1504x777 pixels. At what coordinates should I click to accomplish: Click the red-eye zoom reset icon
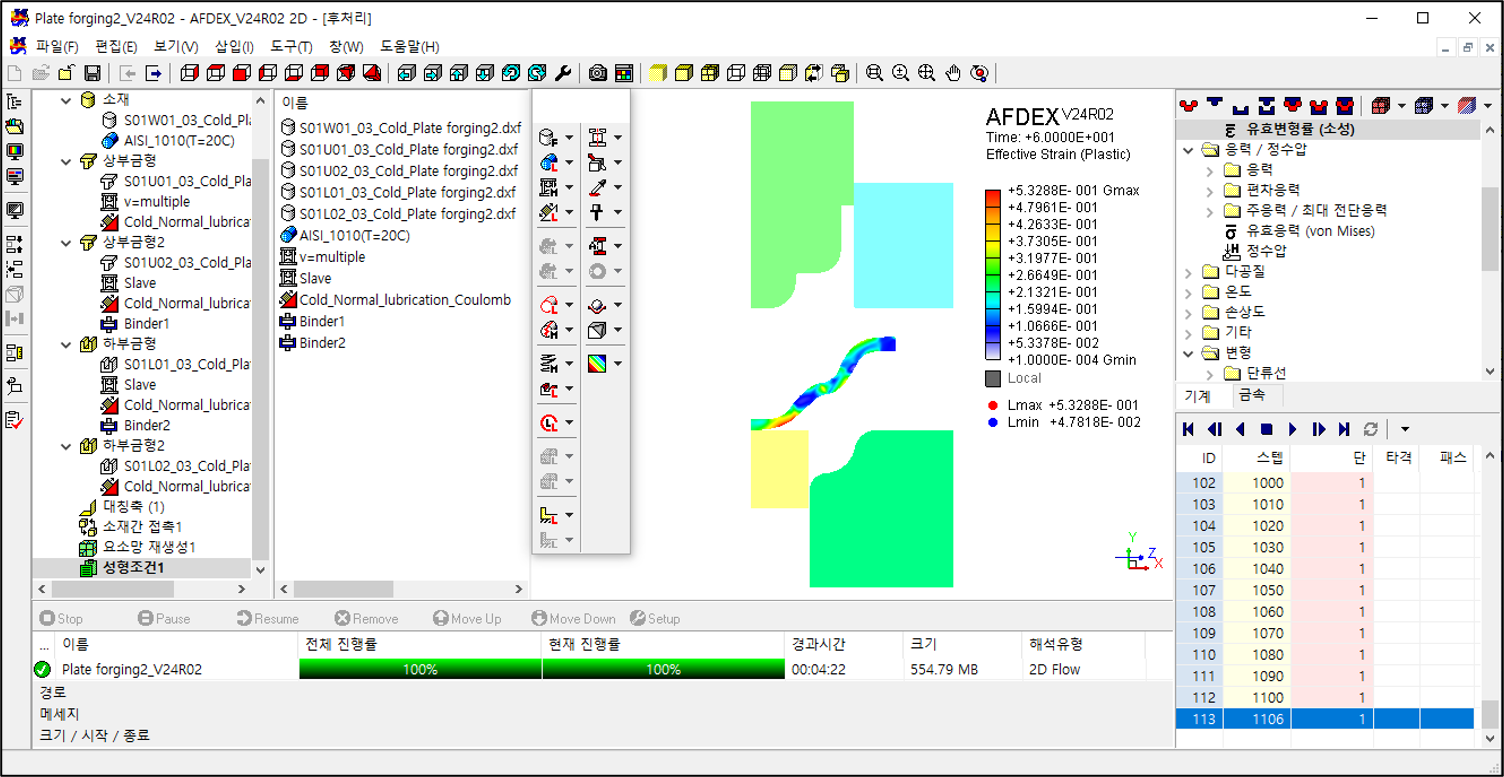979,73
